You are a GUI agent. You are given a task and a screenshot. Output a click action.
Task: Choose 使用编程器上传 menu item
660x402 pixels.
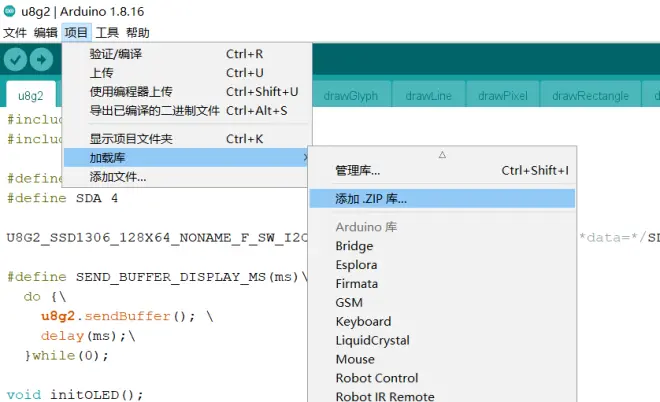(187, 92)
